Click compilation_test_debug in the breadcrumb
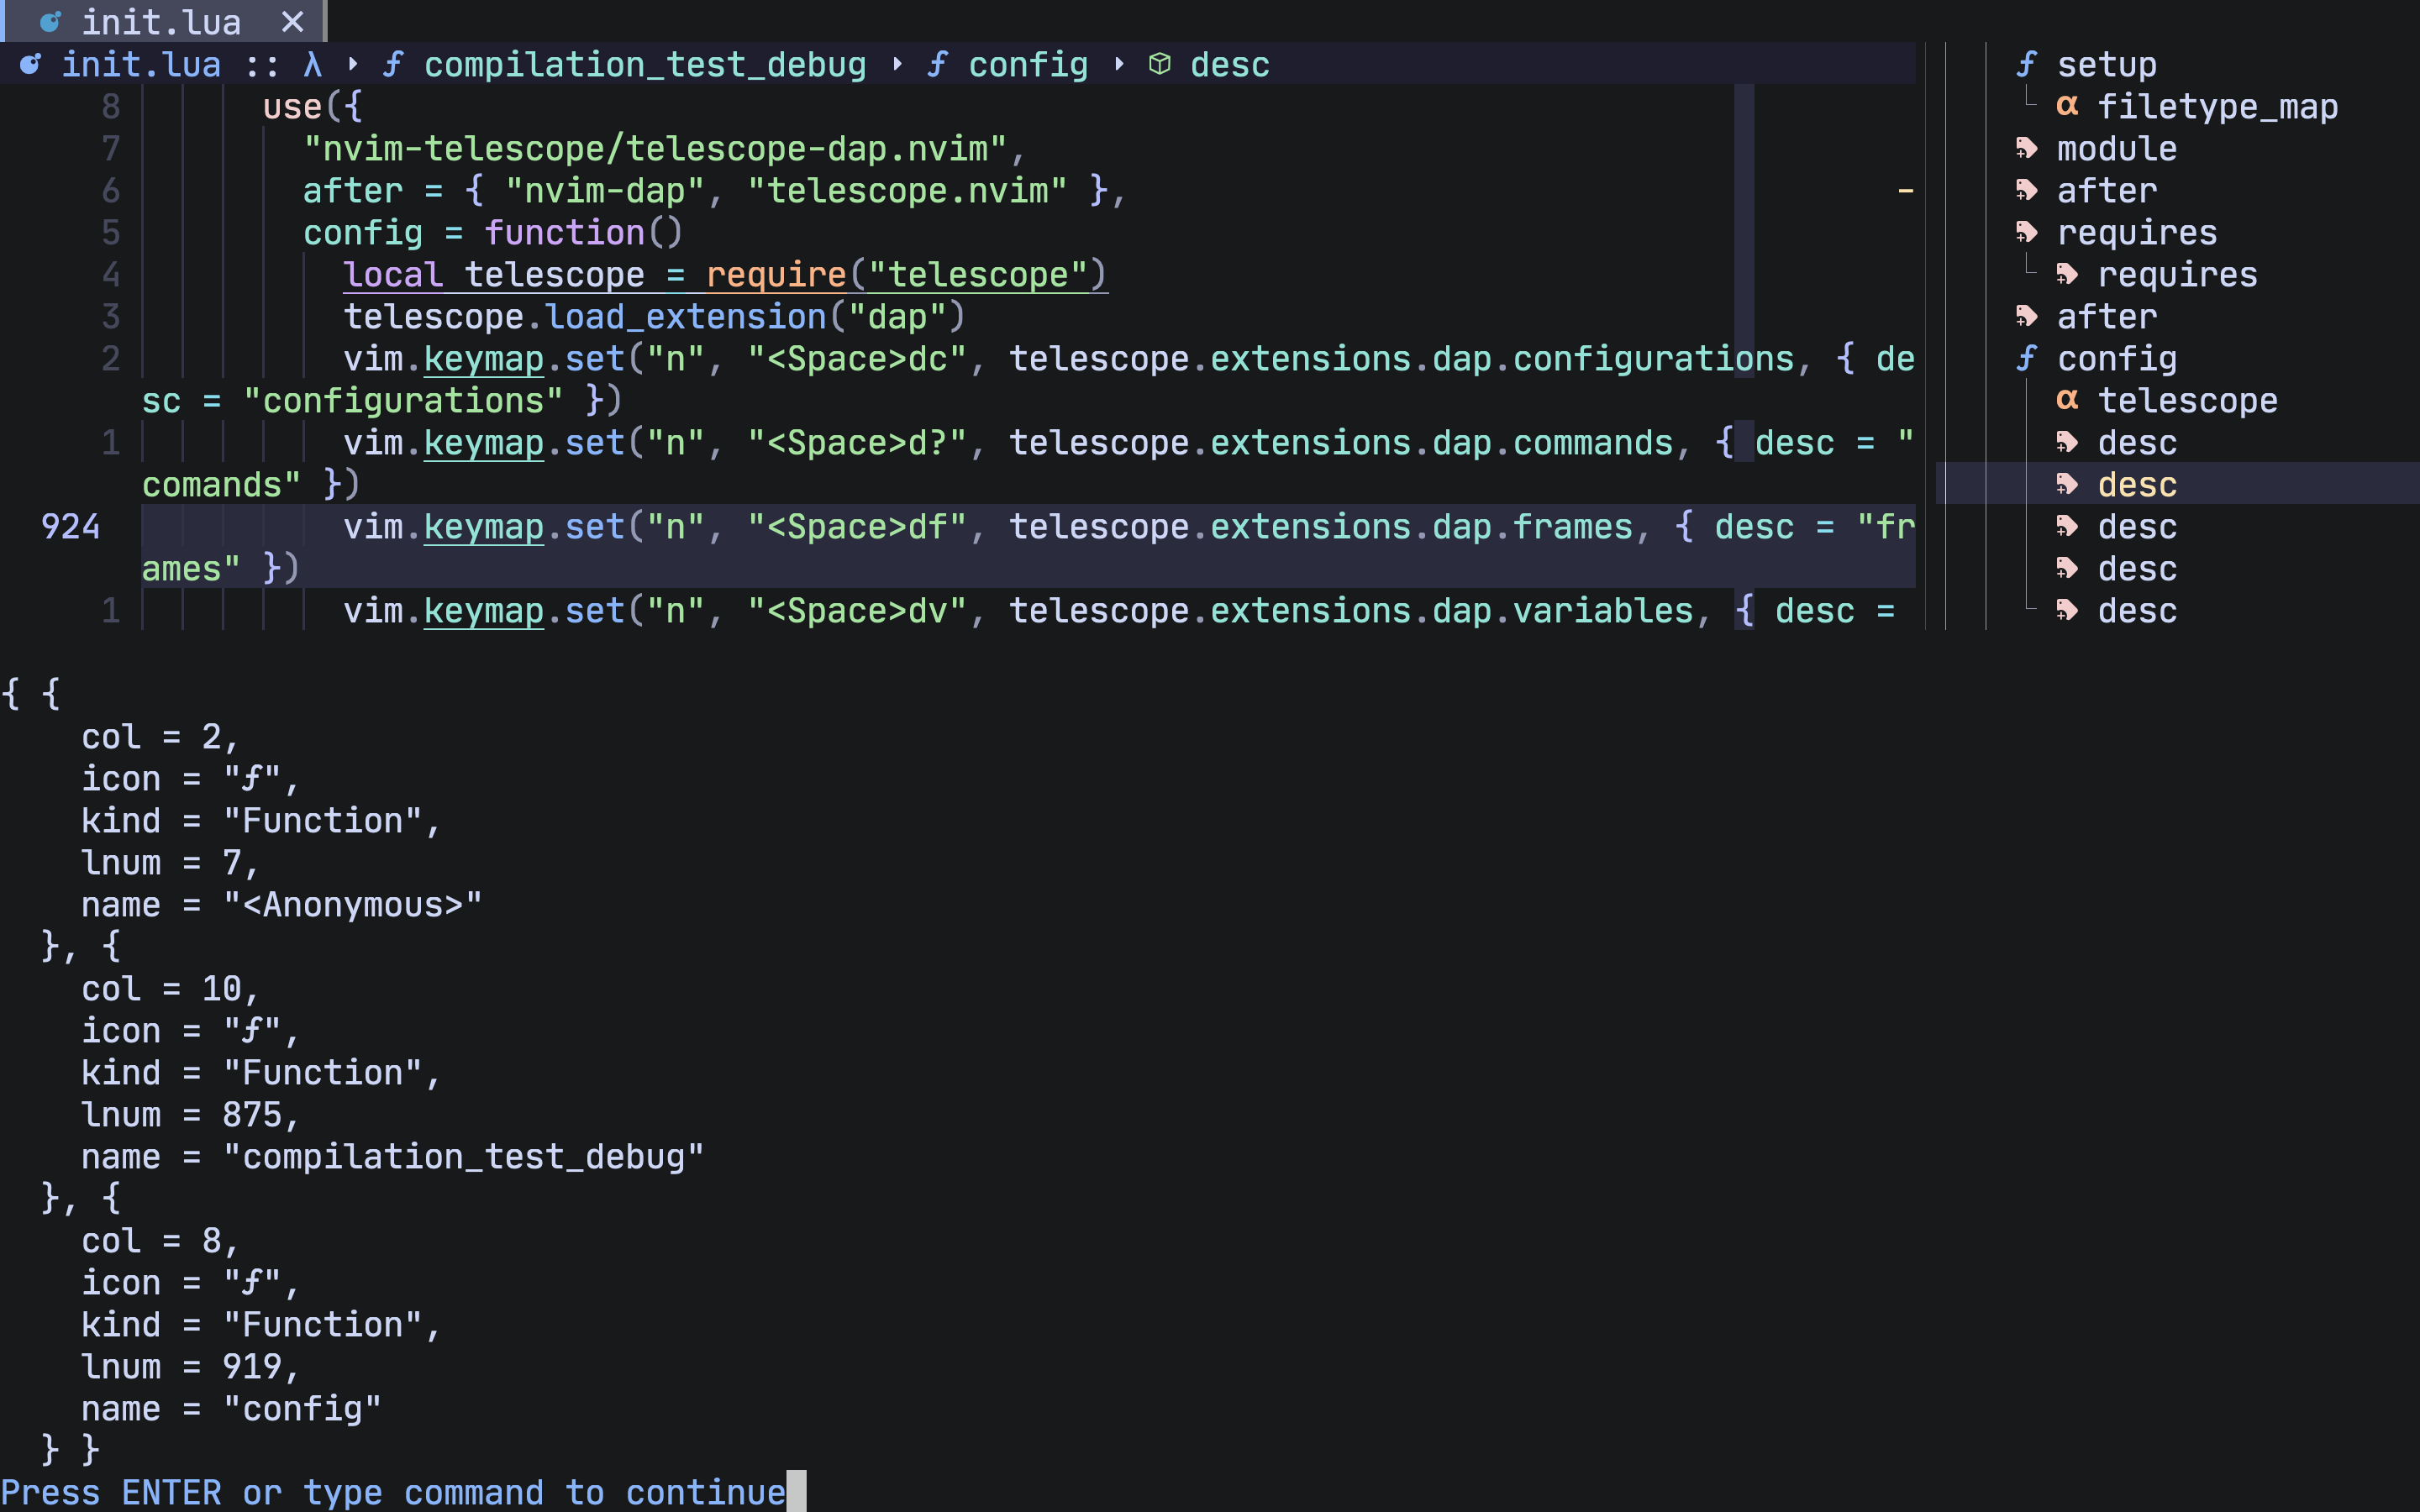Viewport: 2420px width, 1512px height. (645, 64)
